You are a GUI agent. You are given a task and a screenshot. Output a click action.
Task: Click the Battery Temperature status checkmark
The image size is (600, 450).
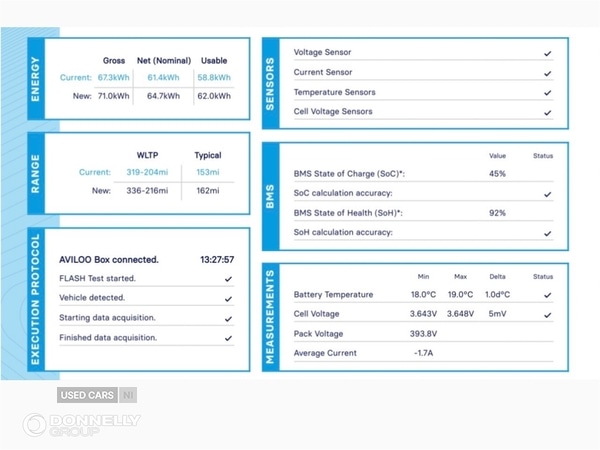pyautogui.click(x=547, y=295)
